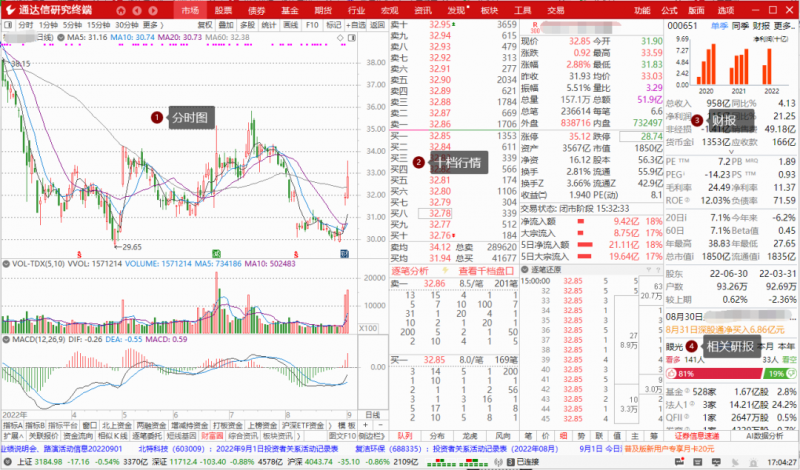Open 查看千档盘口 link
The width and height of the screenshot is (800, 470).
tap(486, 271)
